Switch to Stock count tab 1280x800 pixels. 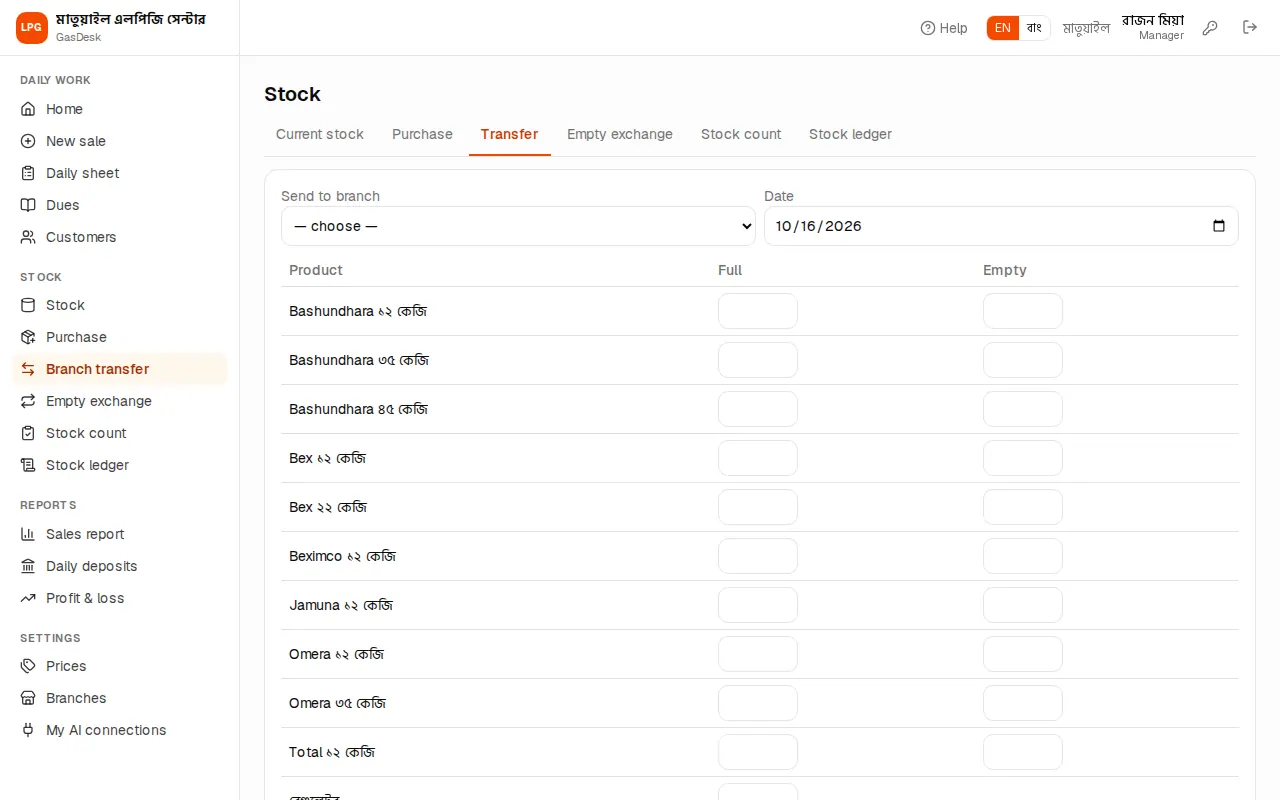point(741,134)
